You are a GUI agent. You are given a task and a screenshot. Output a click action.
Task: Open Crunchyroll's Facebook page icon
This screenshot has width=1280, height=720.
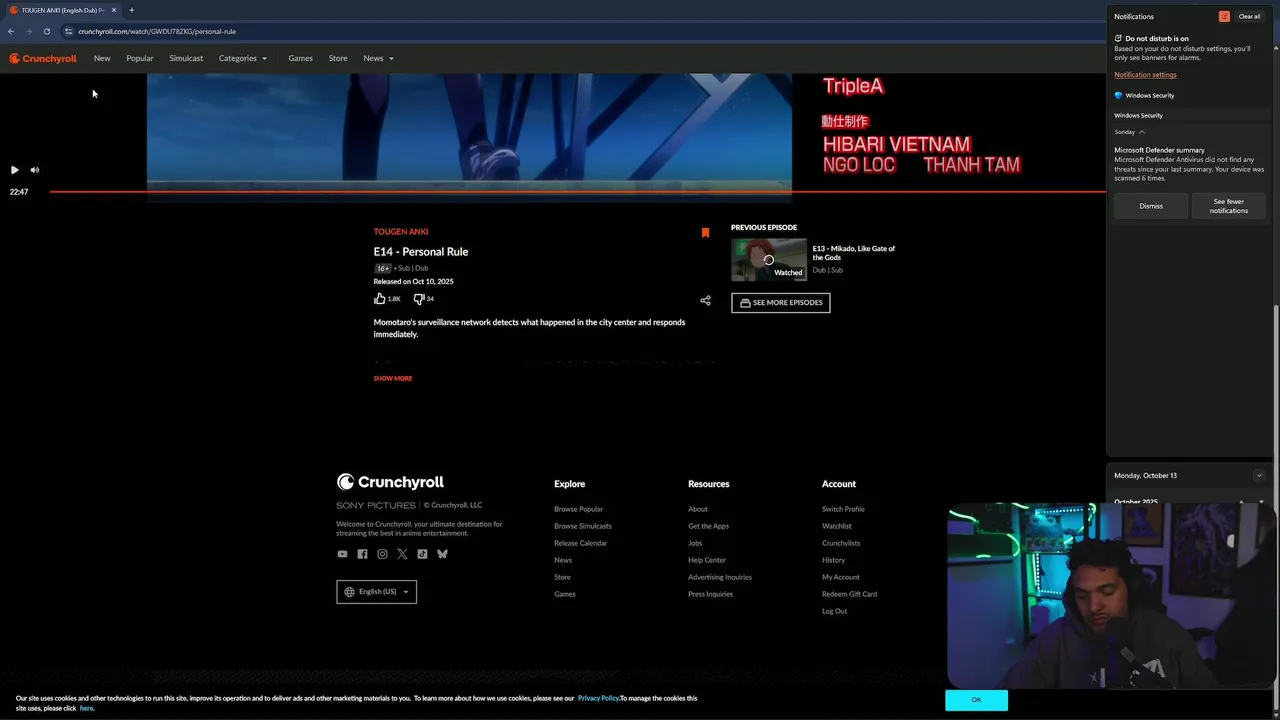(x=362, y=554)
